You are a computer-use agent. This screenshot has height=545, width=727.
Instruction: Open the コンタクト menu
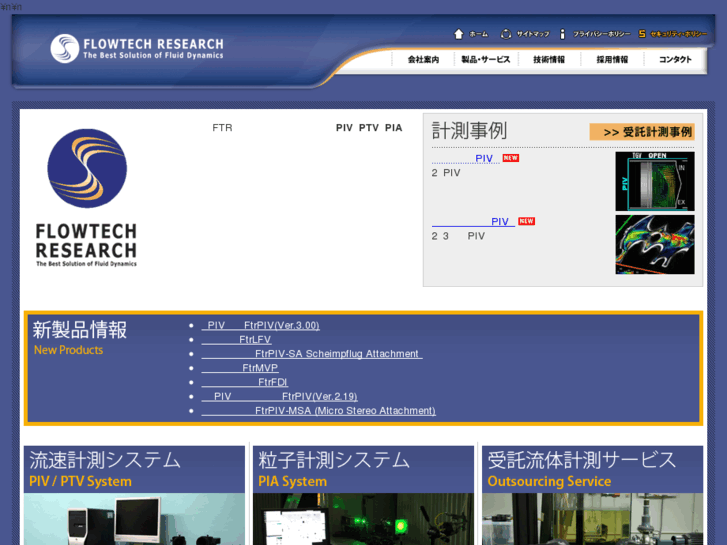[x=675, y=60]
